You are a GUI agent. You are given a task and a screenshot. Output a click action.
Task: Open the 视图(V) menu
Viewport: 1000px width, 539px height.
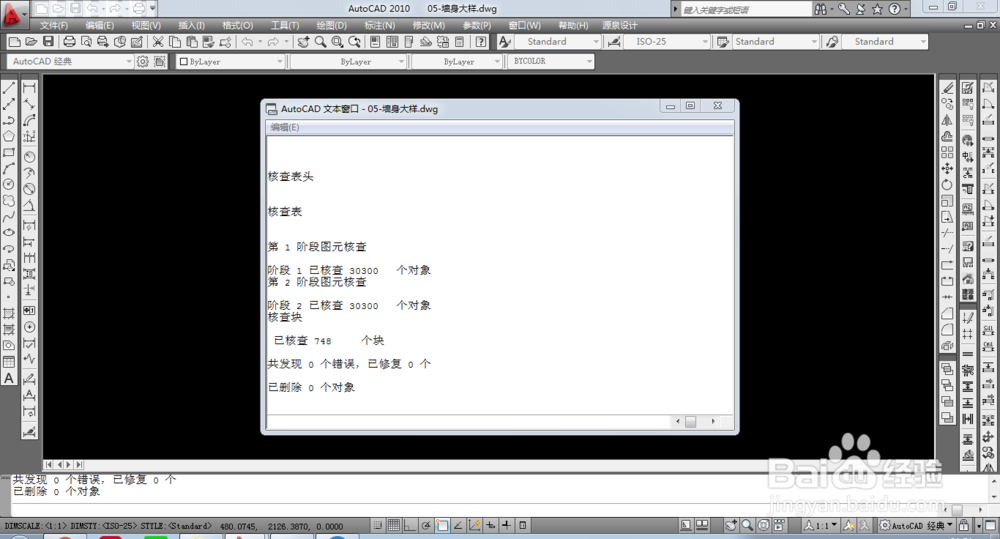pos(146,26)
